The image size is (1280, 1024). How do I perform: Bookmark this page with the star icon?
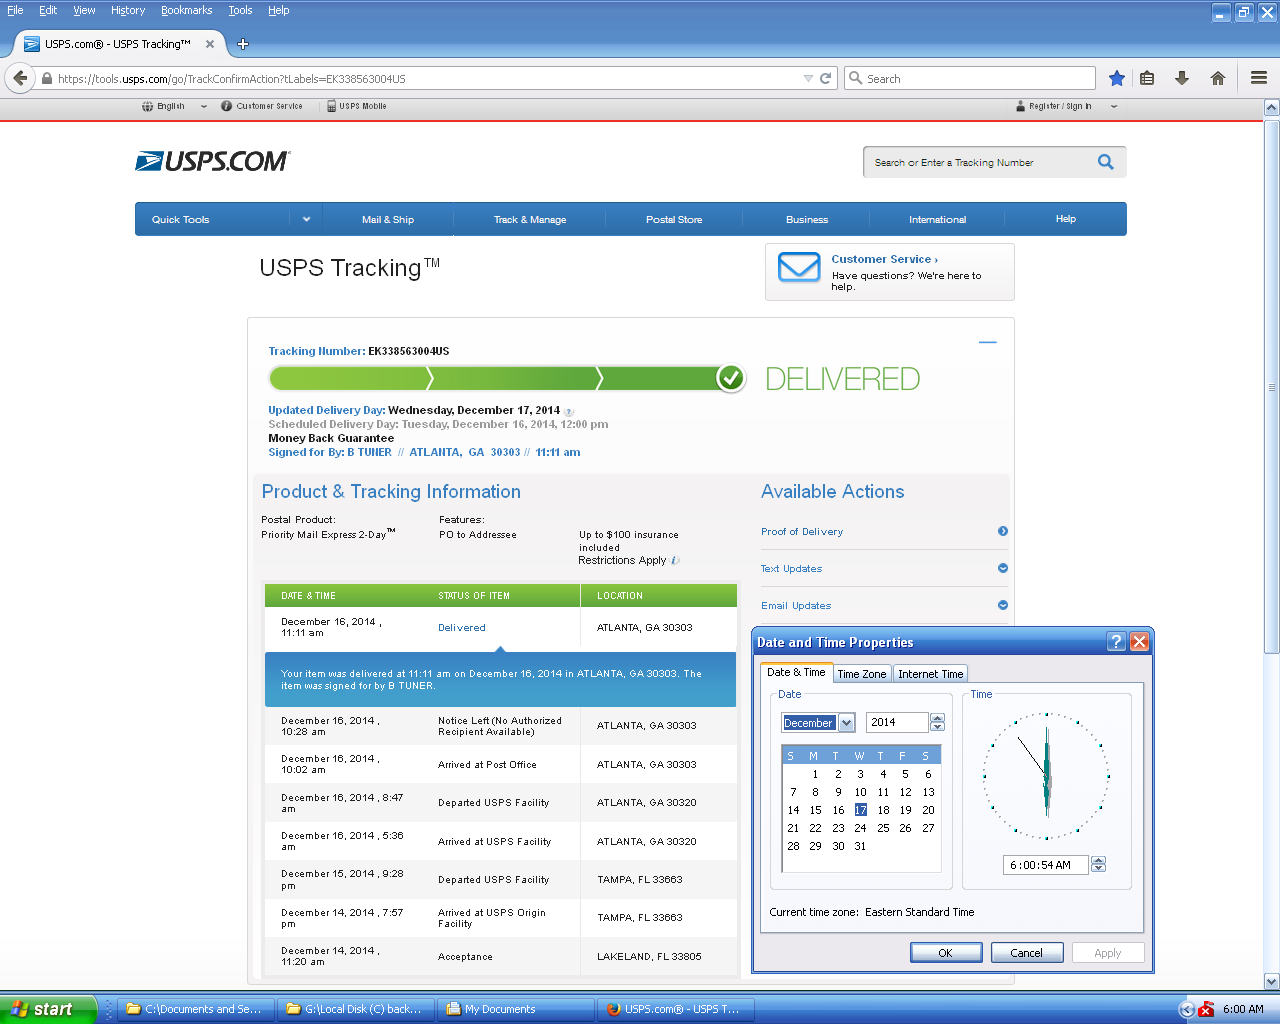(1117, 78)
